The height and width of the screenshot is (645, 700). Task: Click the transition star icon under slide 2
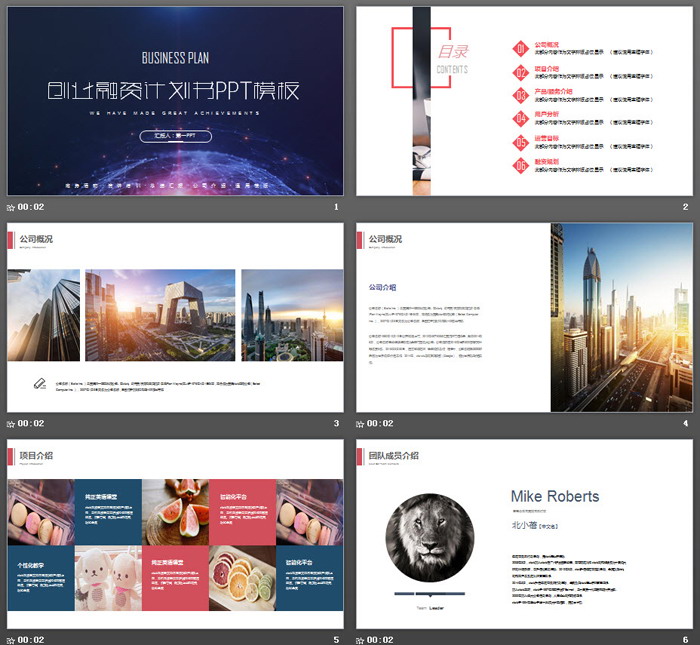click(x=360, y=207)
